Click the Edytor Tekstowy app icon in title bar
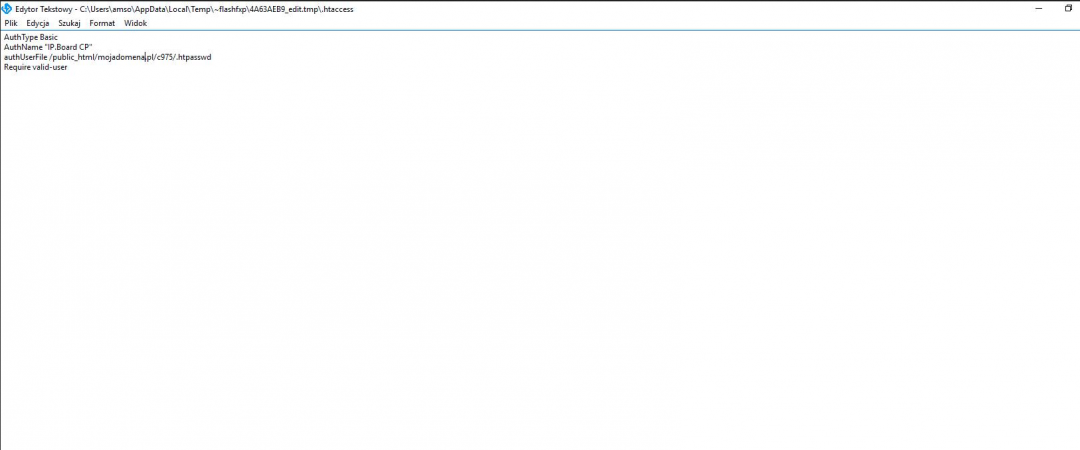1080x450 pixels. [6, 8]
